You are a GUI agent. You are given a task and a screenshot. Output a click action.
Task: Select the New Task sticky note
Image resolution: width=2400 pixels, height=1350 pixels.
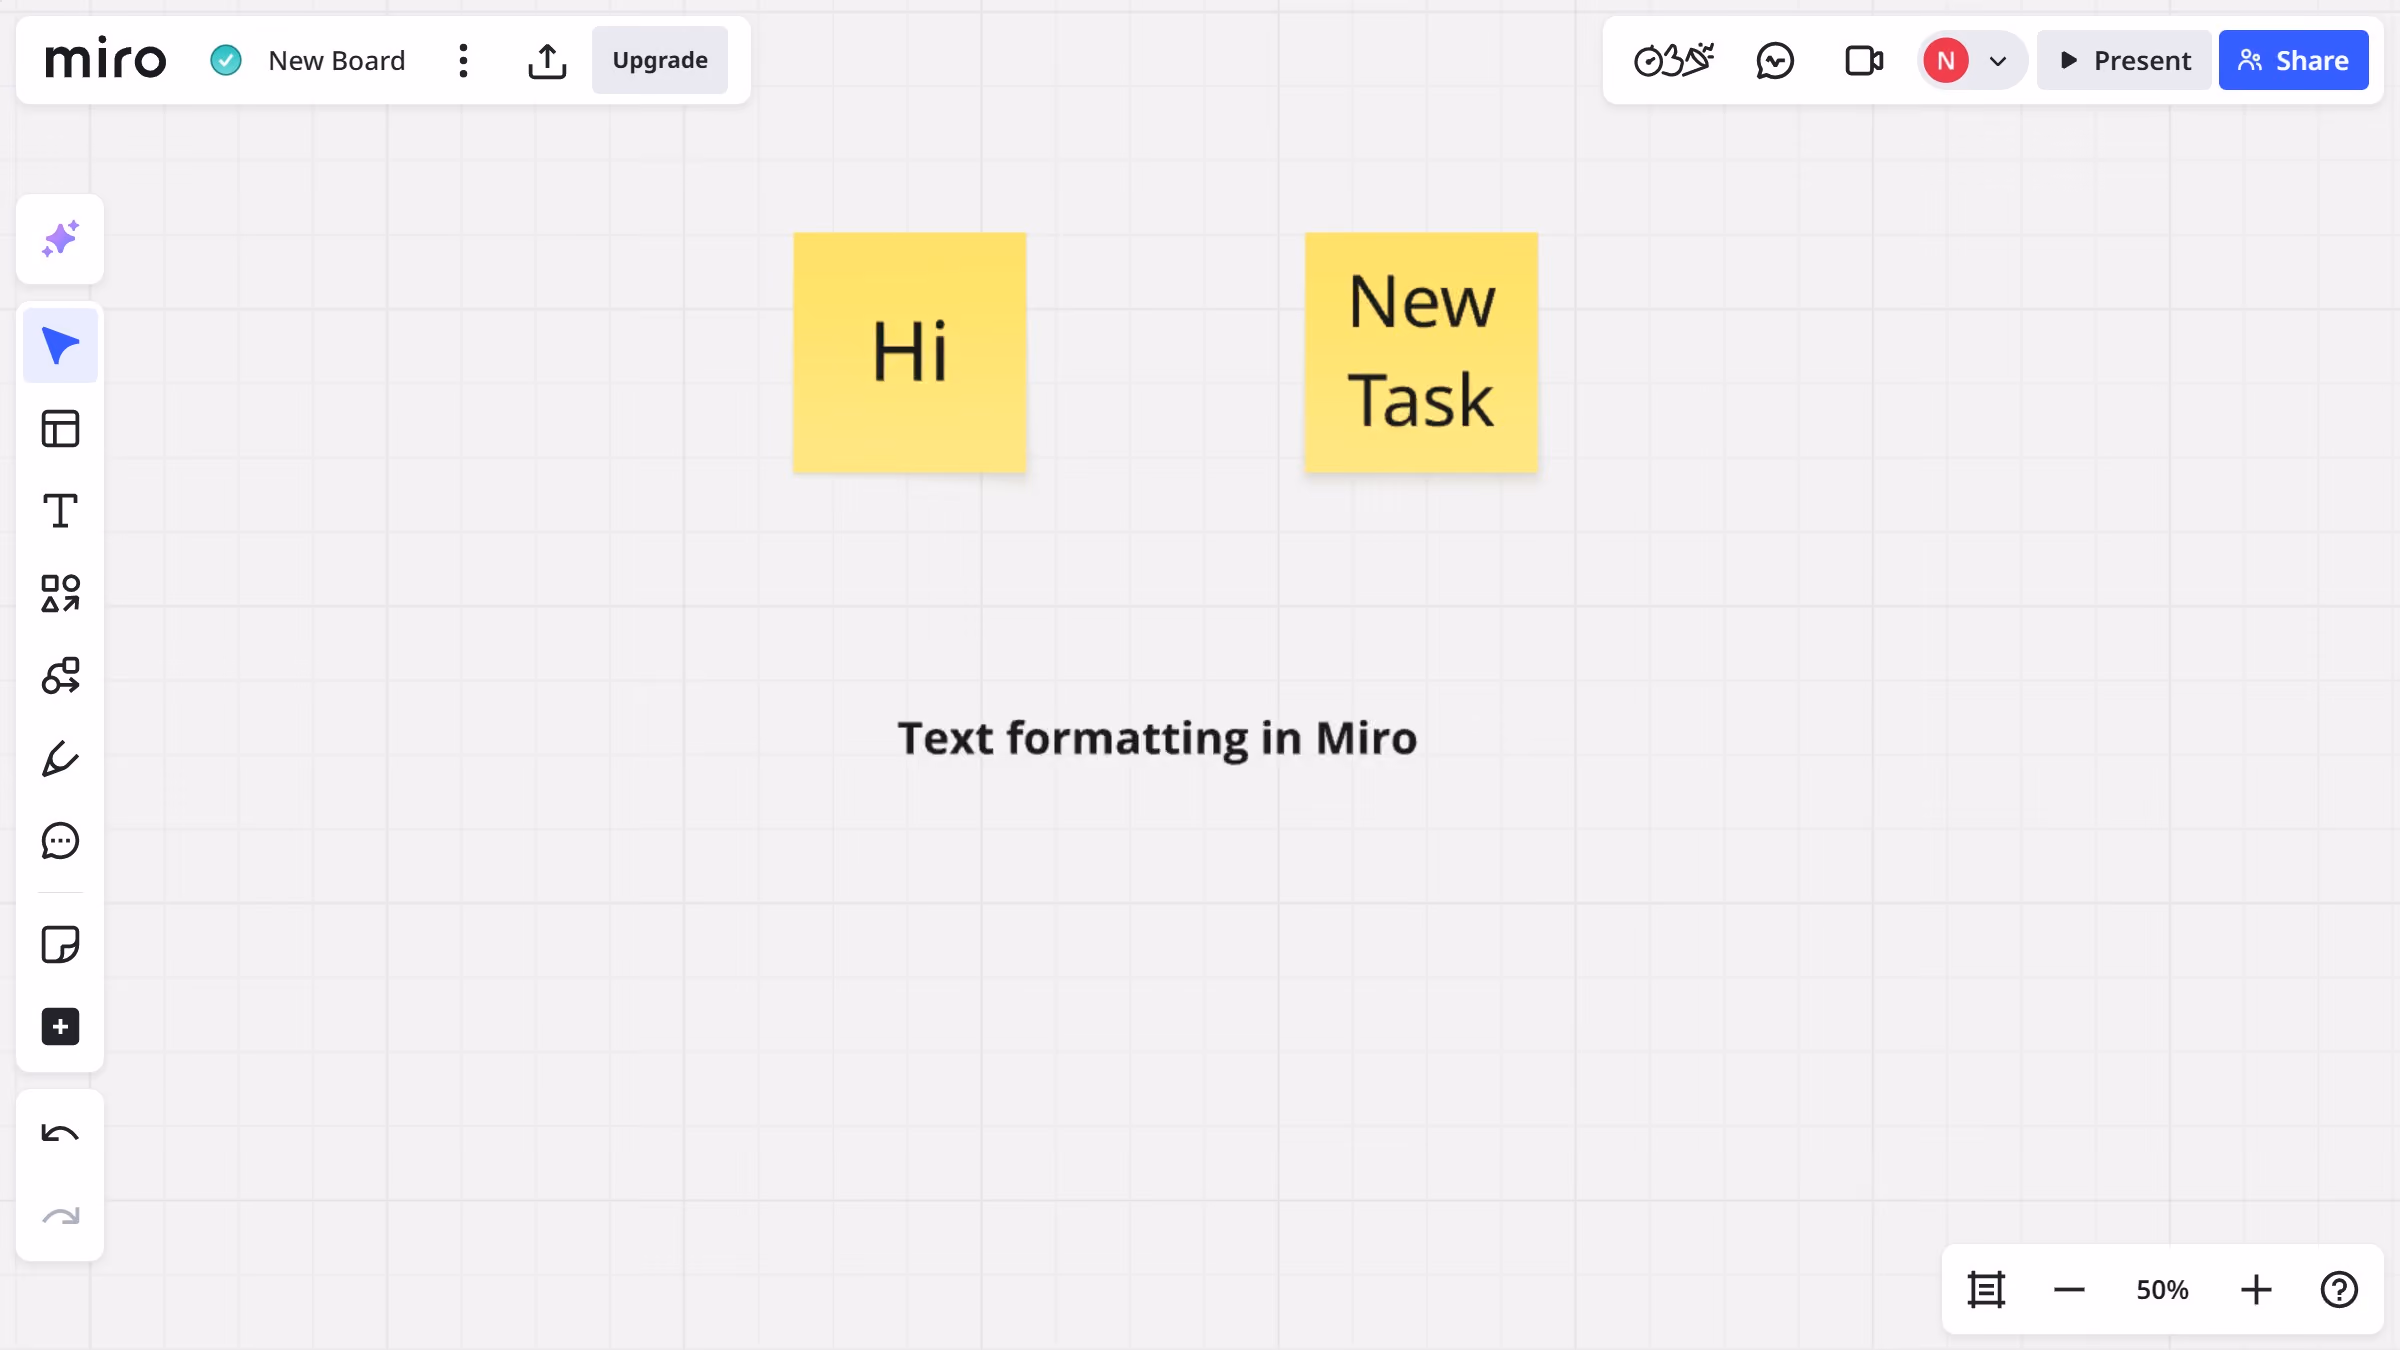coord(1421,352)
